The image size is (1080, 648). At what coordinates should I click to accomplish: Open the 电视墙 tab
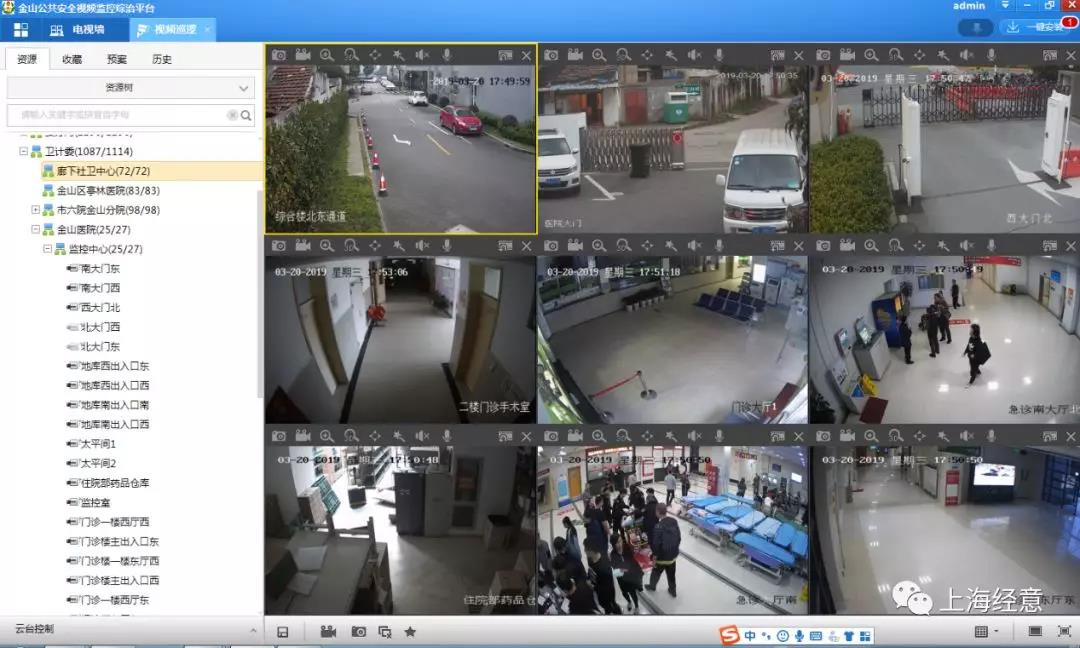(x=77, y=30)
